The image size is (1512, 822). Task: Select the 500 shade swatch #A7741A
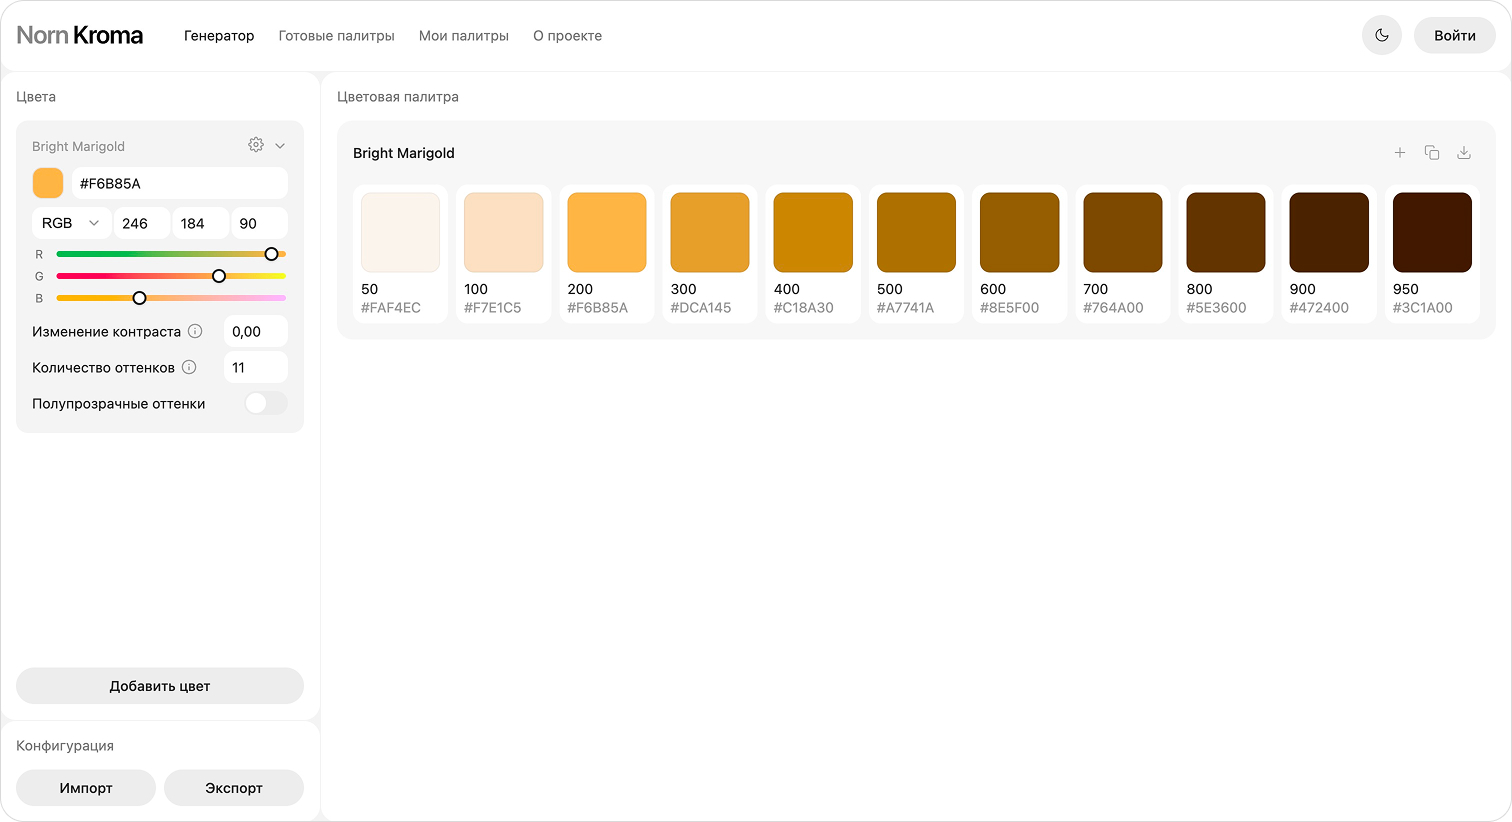click(x=916, y=233)
